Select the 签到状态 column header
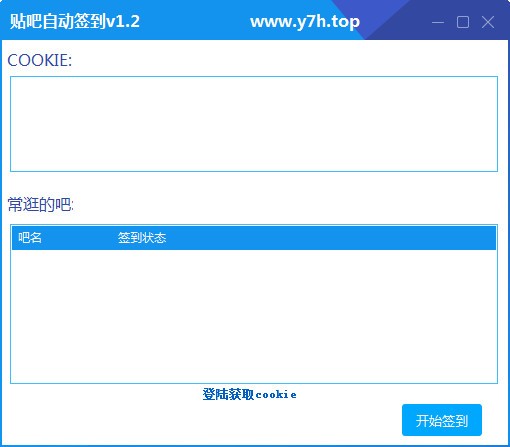The image size is (510, 447). point(142,238)
